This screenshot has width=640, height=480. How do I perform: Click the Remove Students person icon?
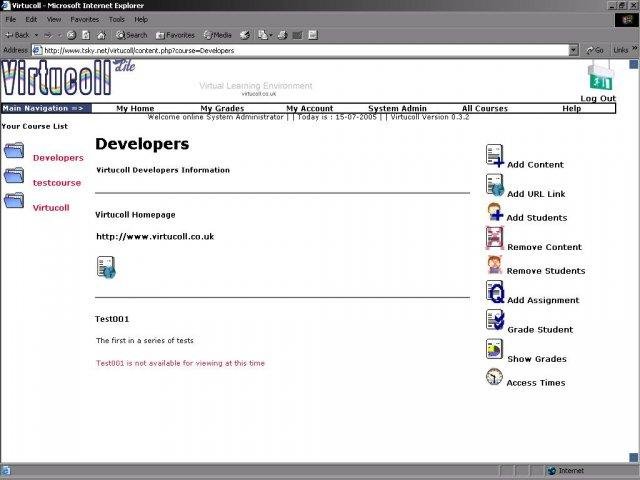click(495, 264)
